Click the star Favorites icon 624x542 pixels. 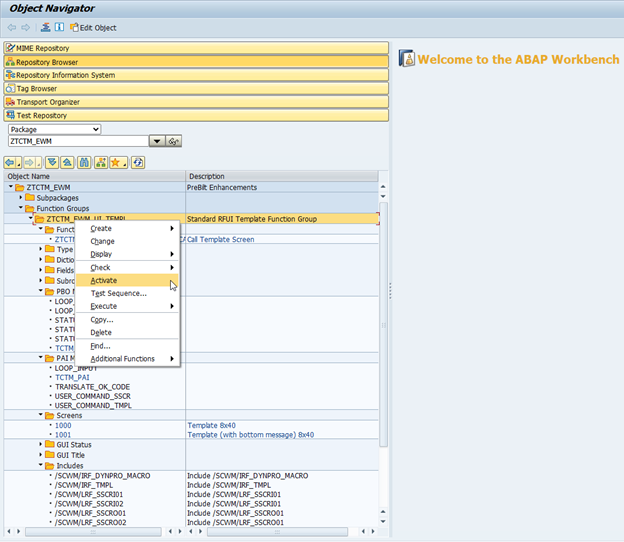(117, 162)
